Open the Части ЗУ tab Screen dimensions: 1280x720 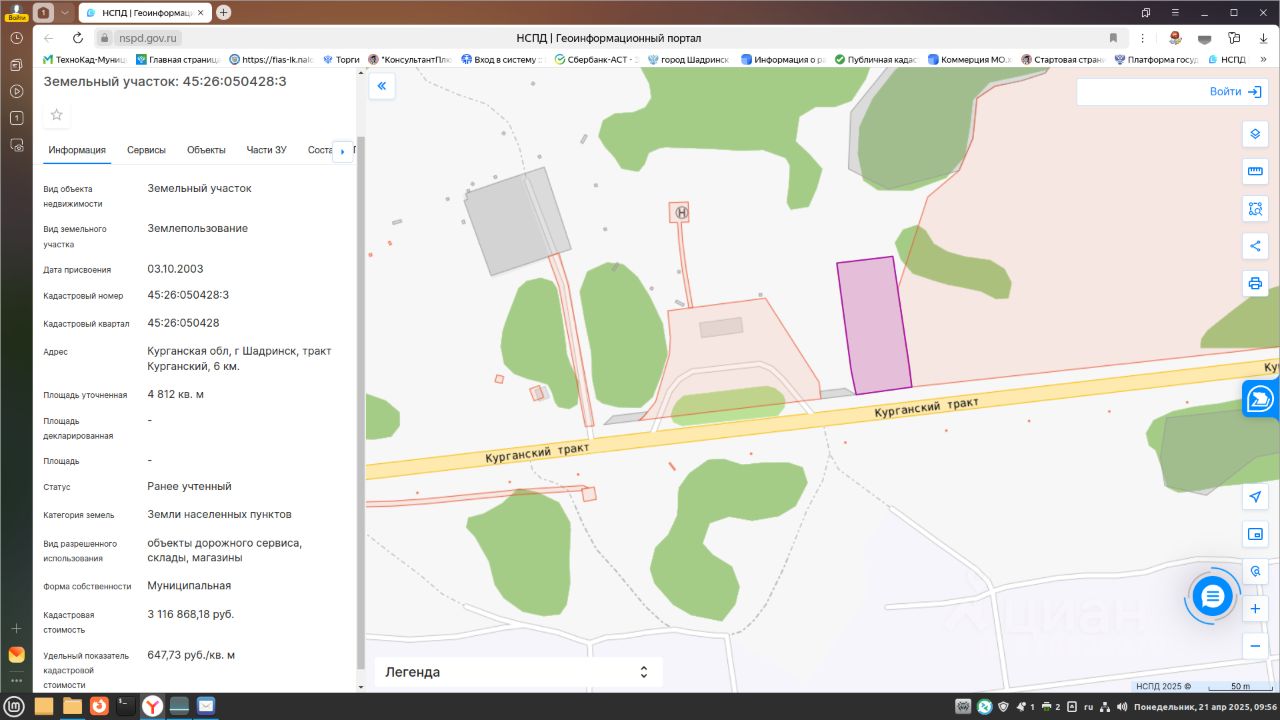click(266, 150)
